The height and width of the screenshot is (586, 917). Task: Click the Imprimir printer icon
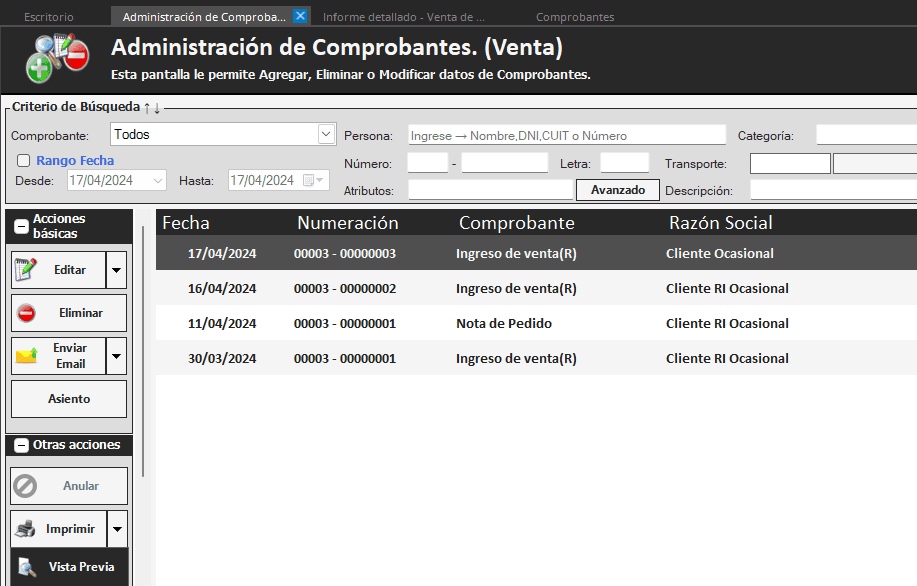27,529
